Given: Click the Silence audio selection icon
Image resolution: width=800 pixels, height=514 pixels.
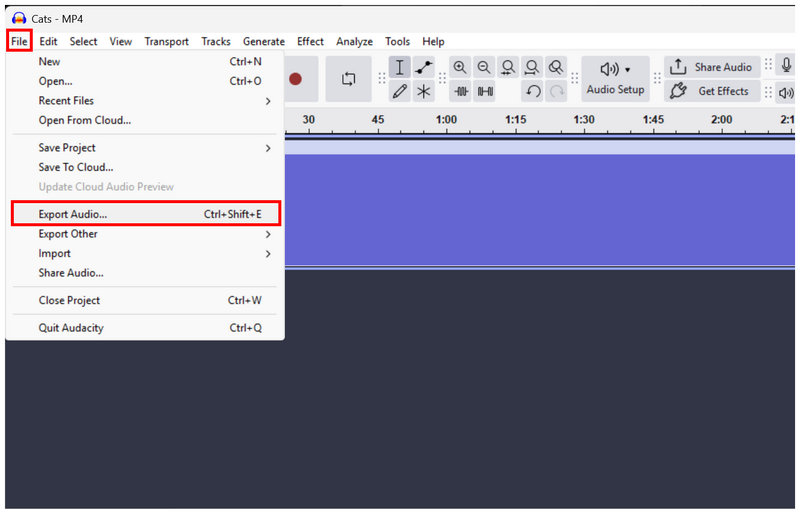Looking at the screenshot, I should point(484,91).
